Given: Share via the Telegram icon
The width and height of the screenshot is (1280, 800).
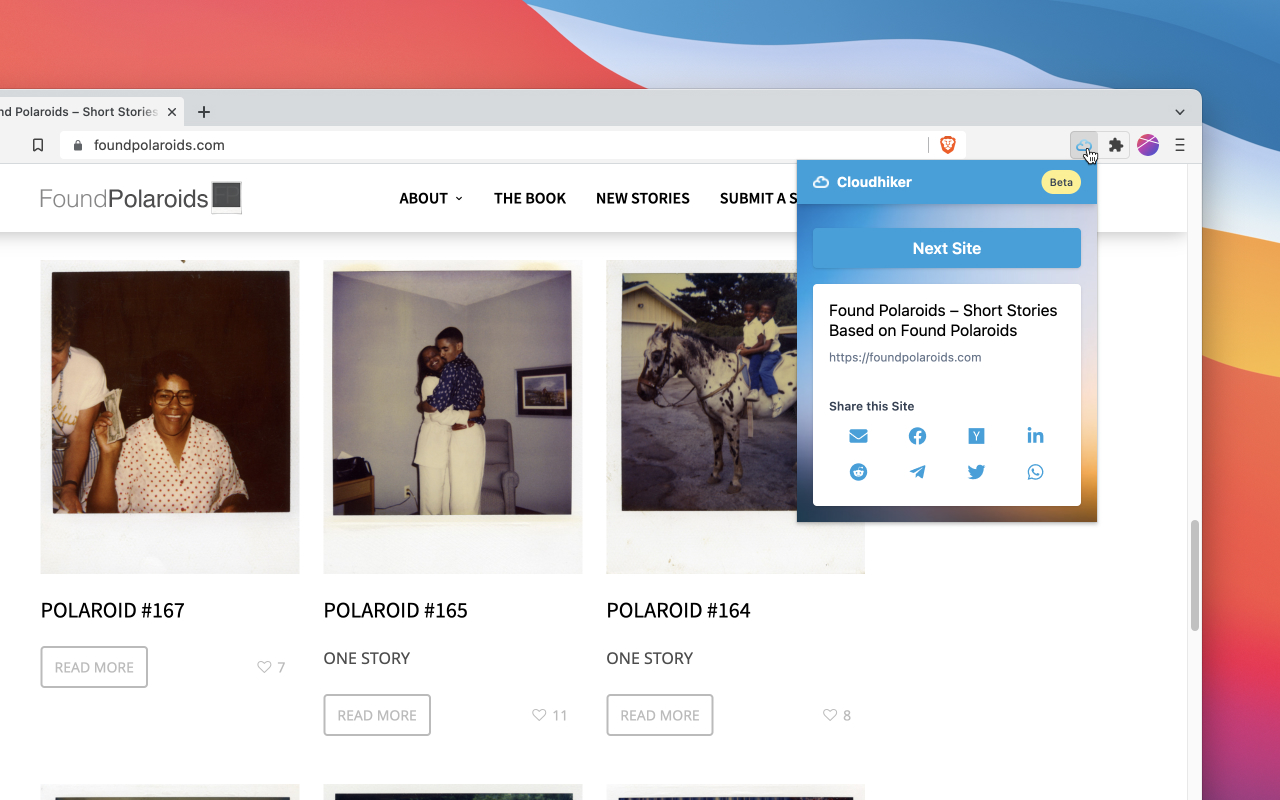Looking at the screenshot, I should click(917, 471).
